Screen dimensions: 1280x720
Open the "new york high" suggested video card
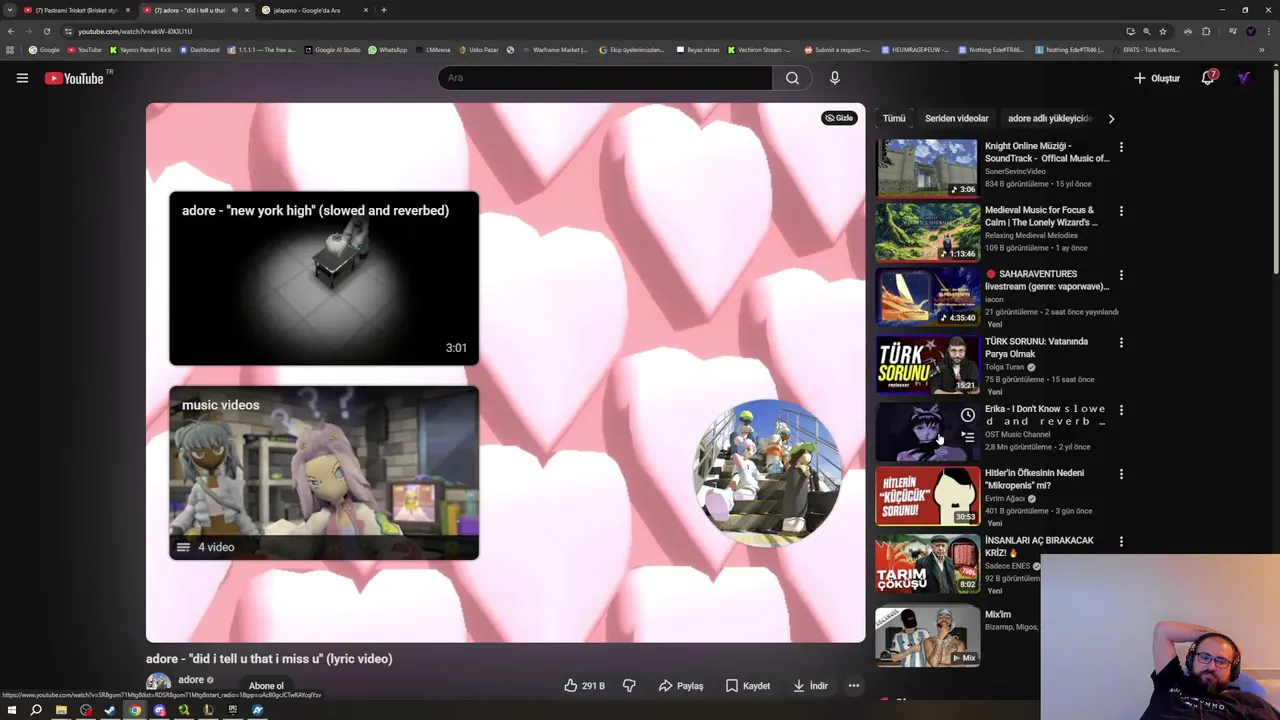324,278
